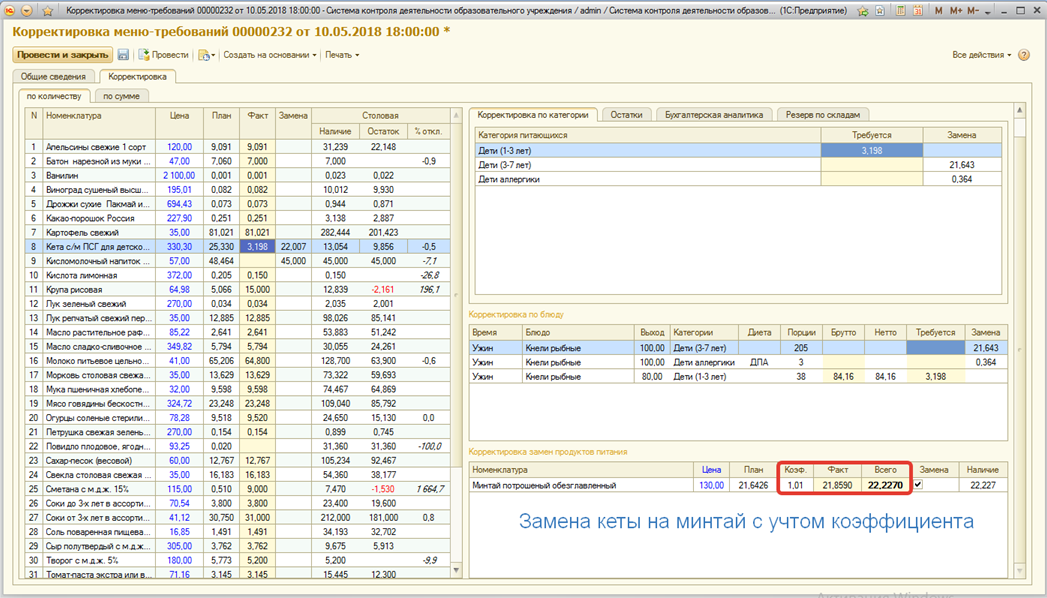This screenshot has width=1047, height=598.
Task: Add to favorites star with green arrow
Action: [863, 11]
